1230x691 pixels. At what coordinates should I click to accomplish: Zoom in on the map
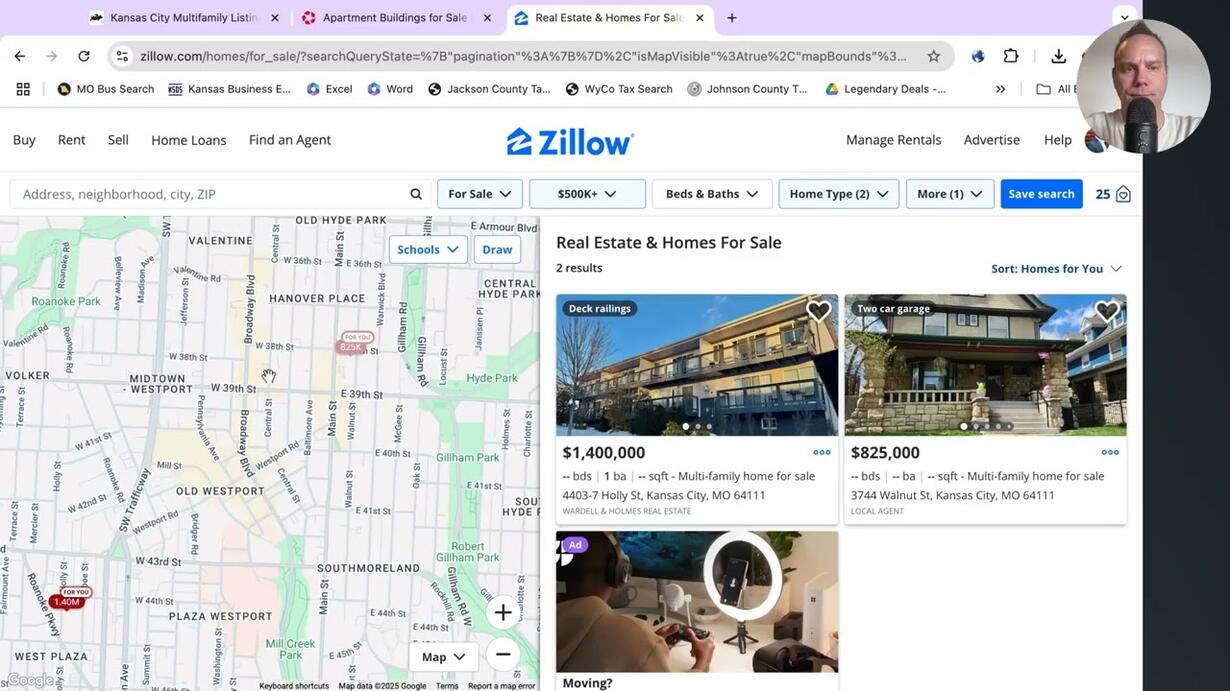pyautogui.click(x=503, y=612)
